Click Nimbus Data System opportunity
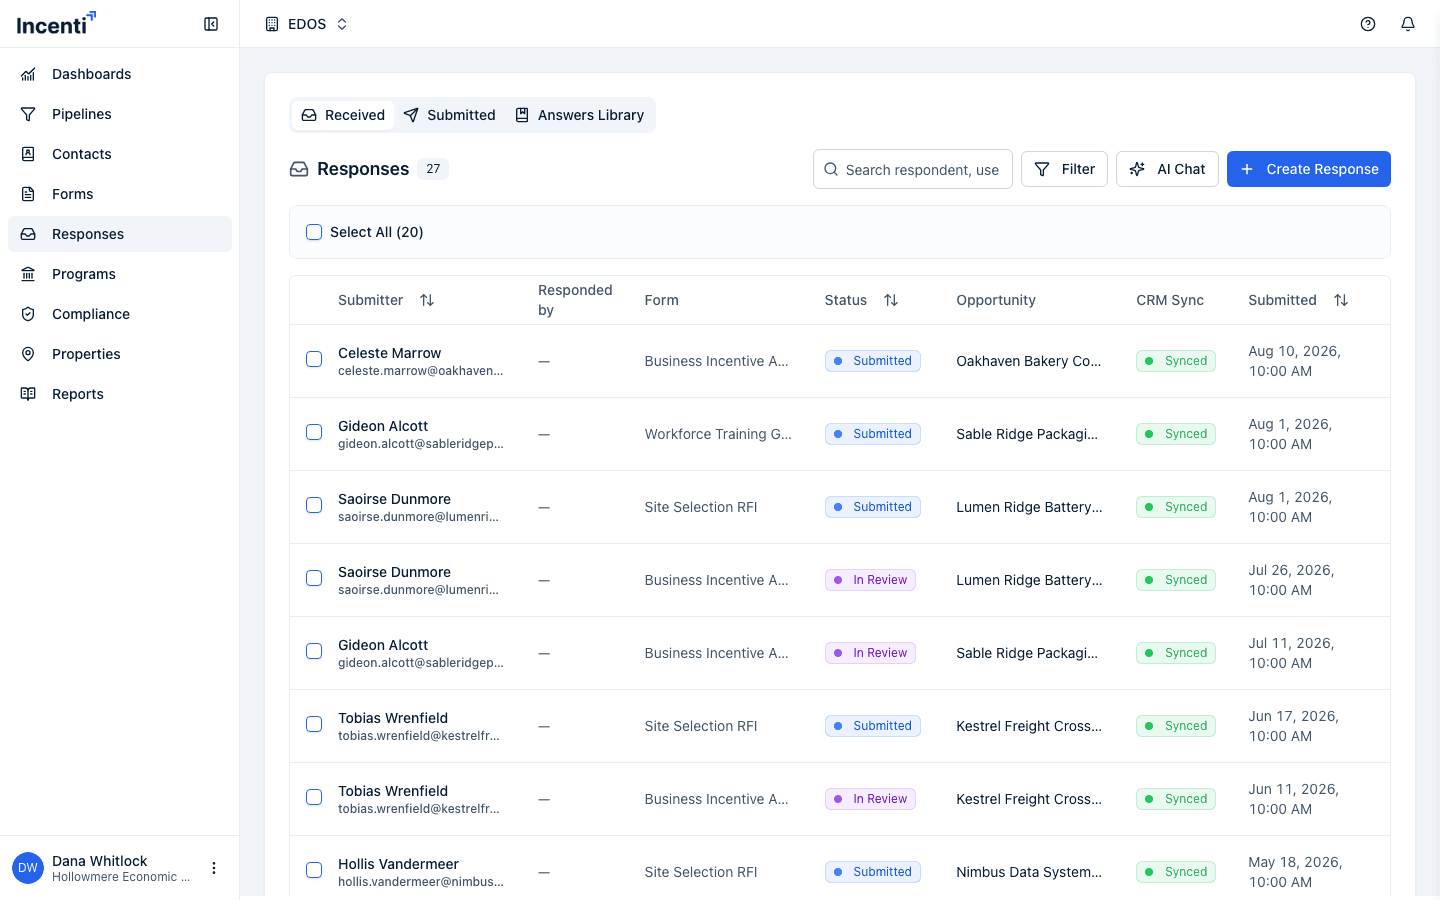This screenshot has width=1440, height=900. click(1029, 872)
